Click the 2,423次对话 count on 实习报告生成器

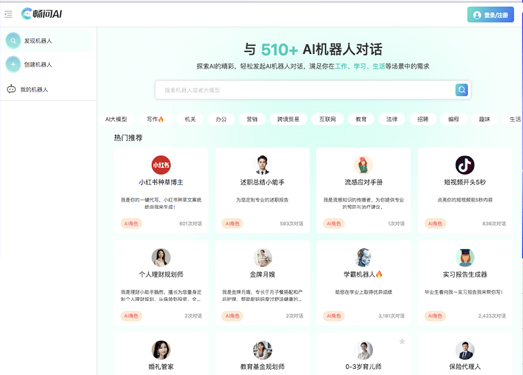coord(492,316)
